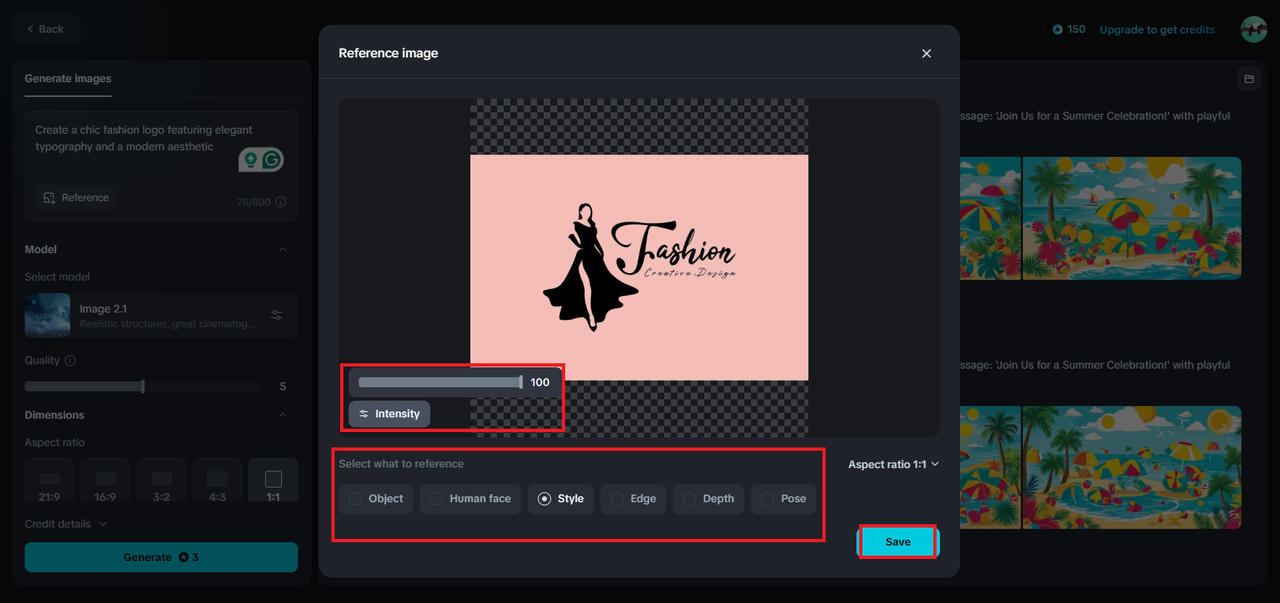Select the Depth reference option
1280x603 pixels.
pos(708,499)
